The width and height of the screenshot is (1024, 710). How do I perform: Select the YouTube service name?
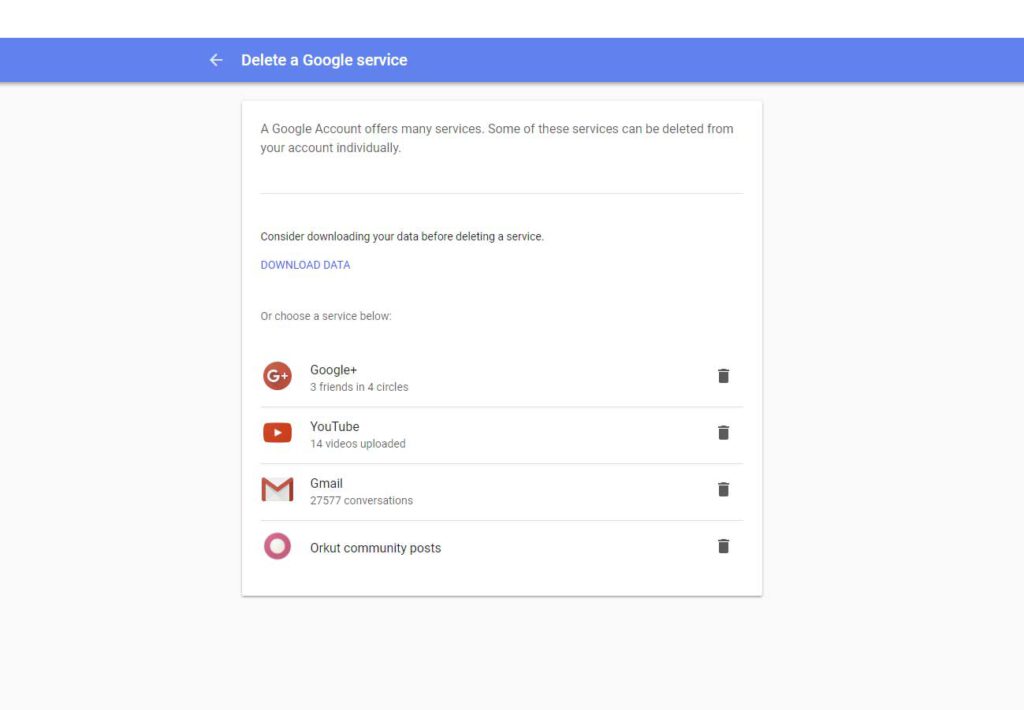pos(334,427)
